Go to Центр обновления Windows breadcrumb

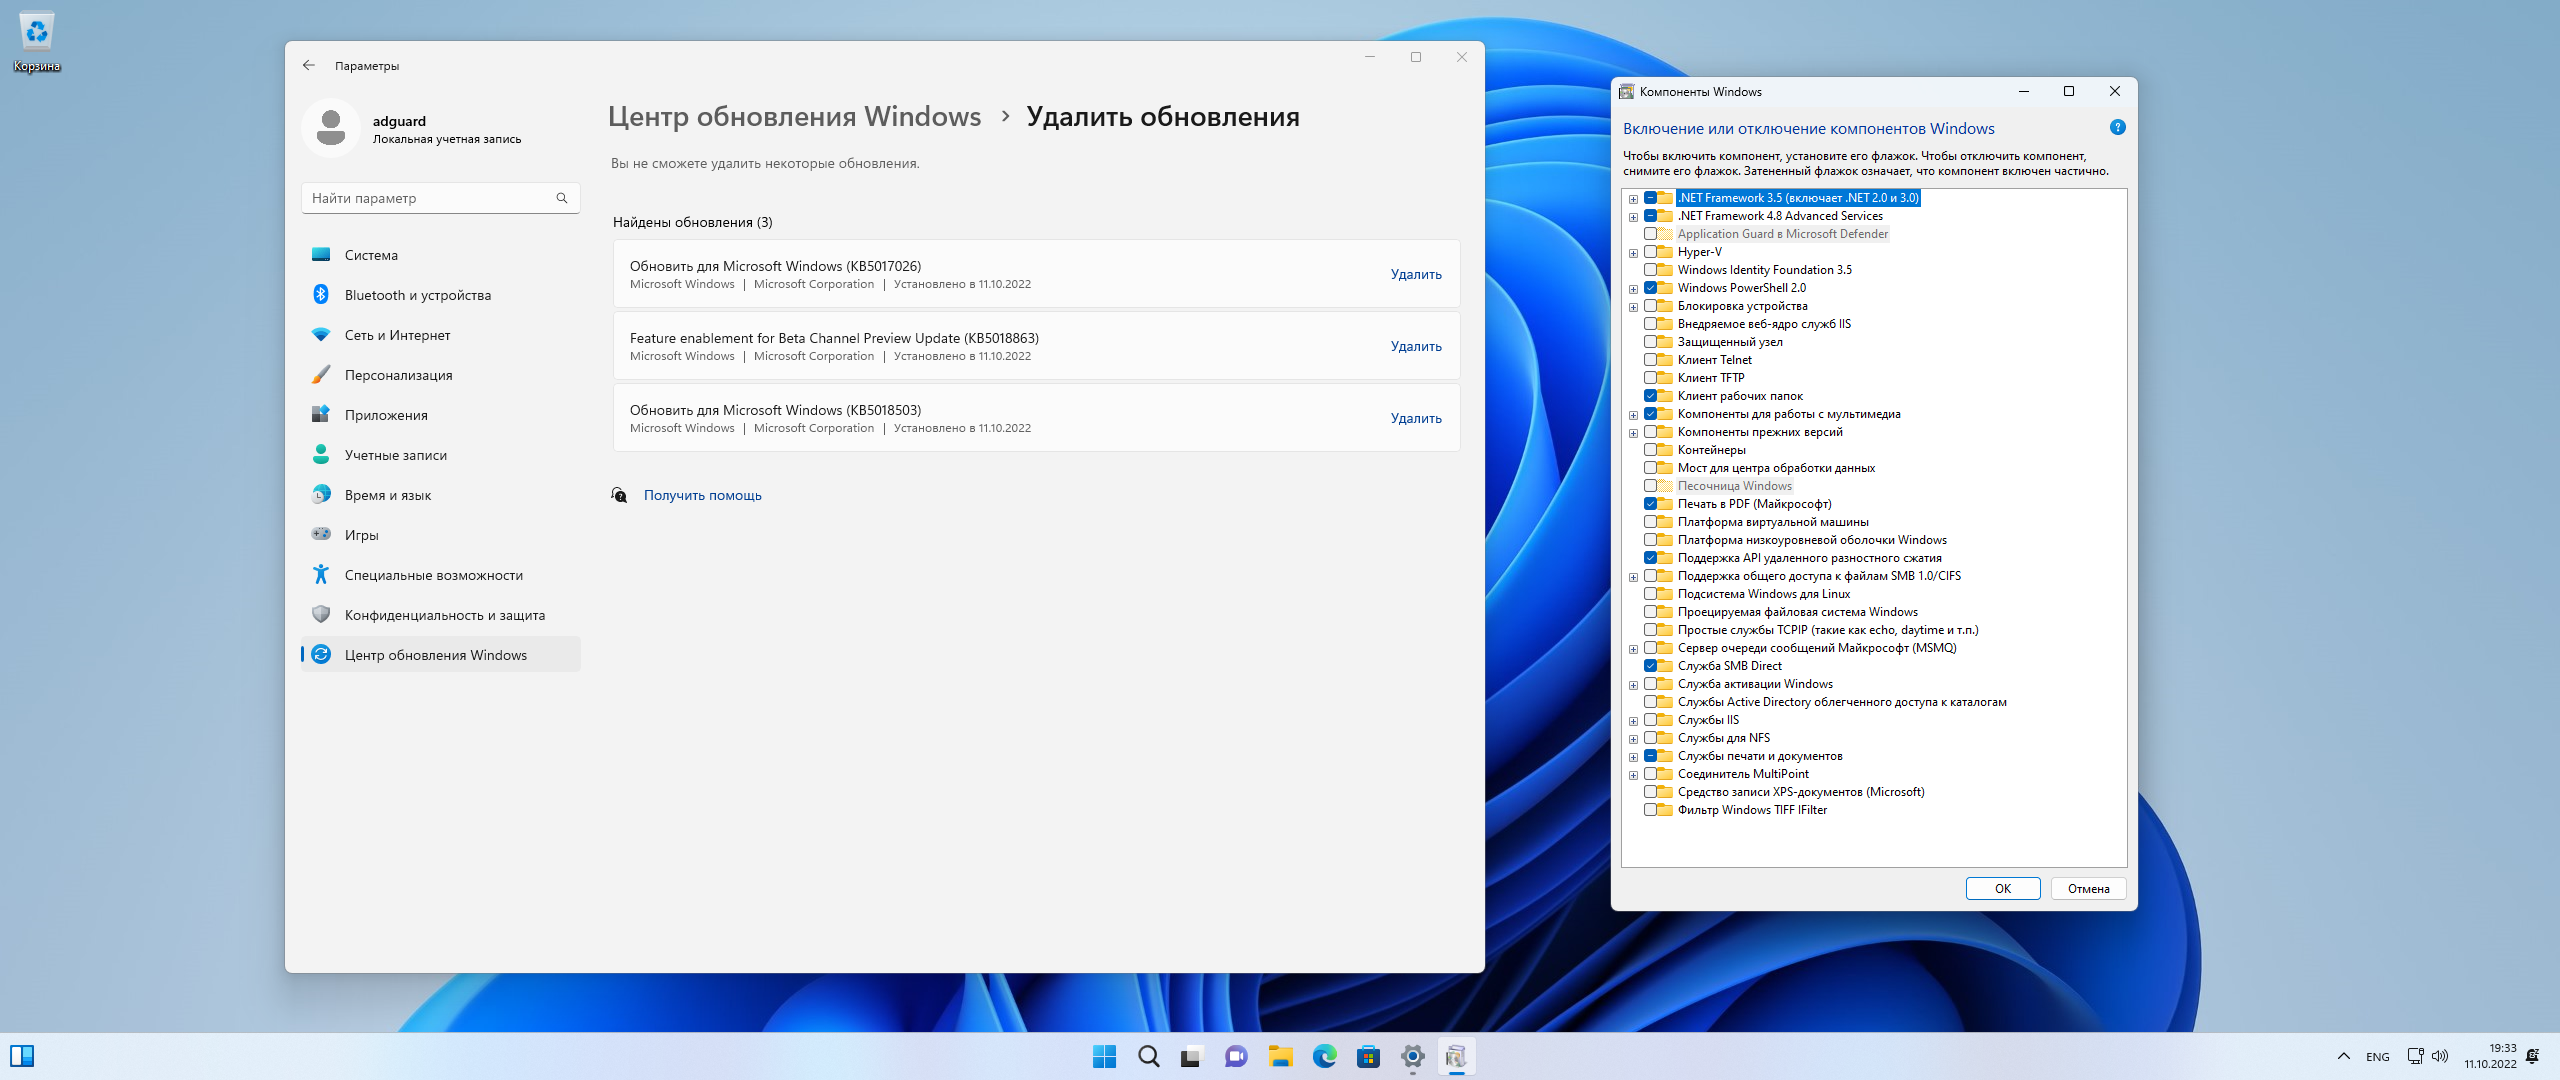click(794, 116)
